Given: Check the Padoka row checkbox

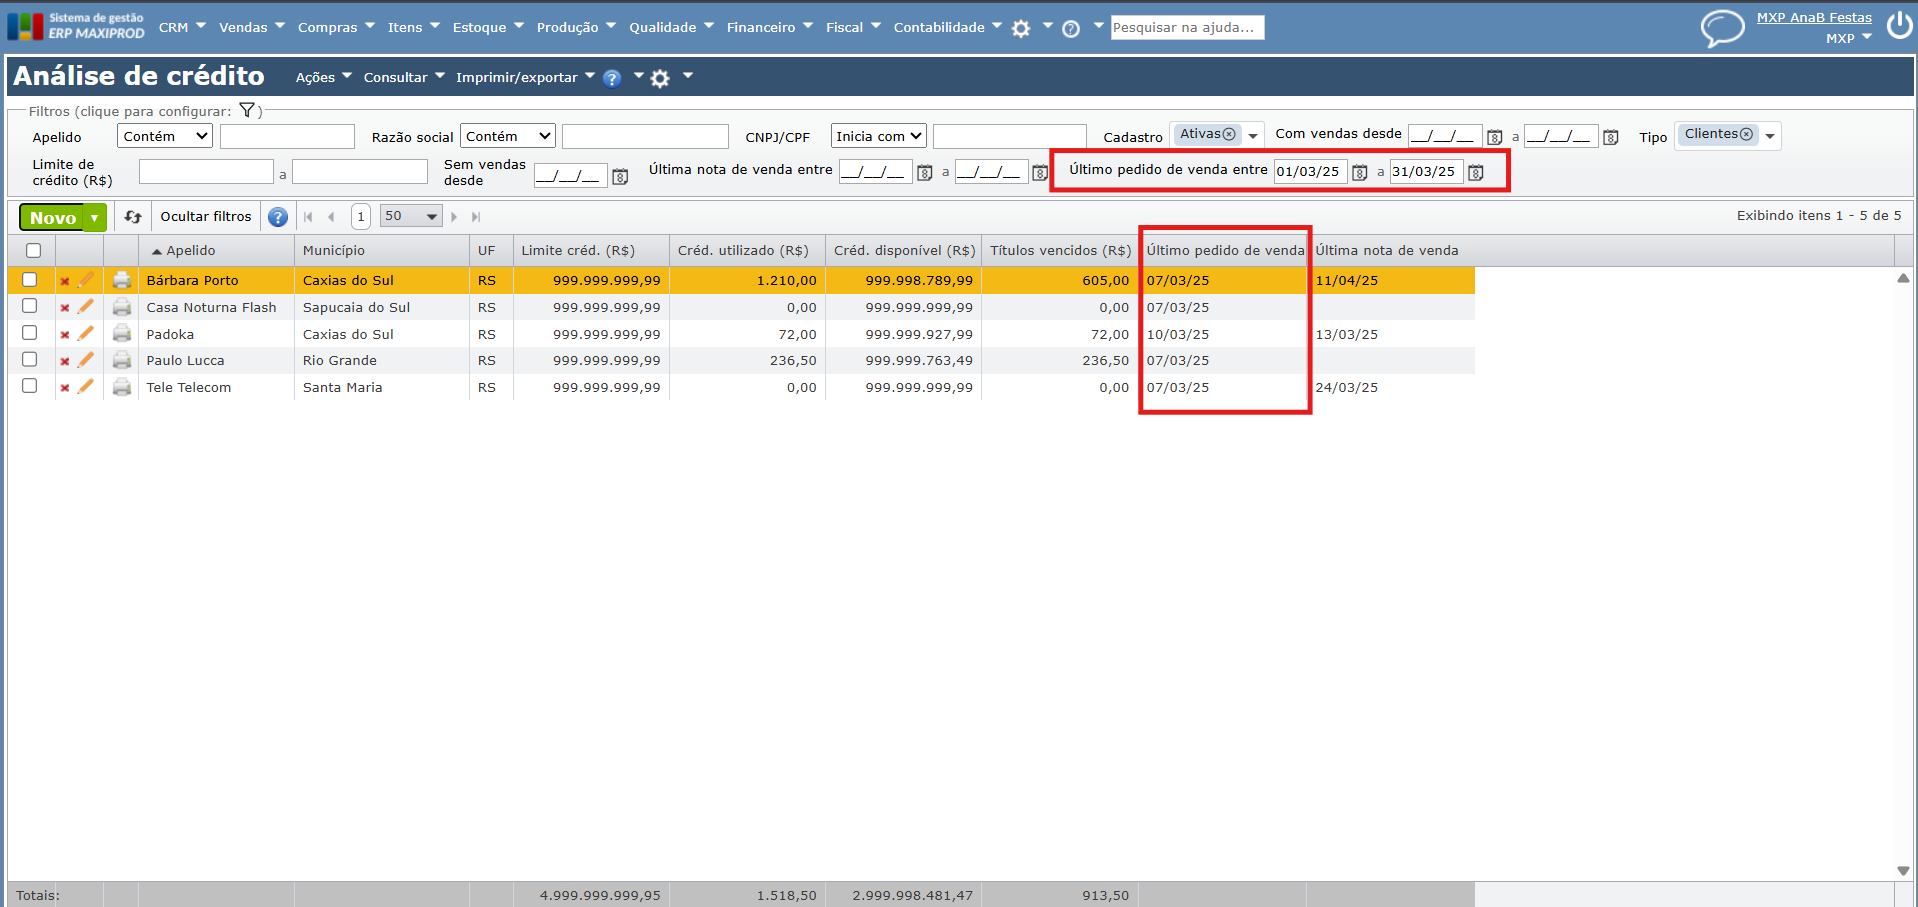Looking at the screenshot, I should coord(30,333).
